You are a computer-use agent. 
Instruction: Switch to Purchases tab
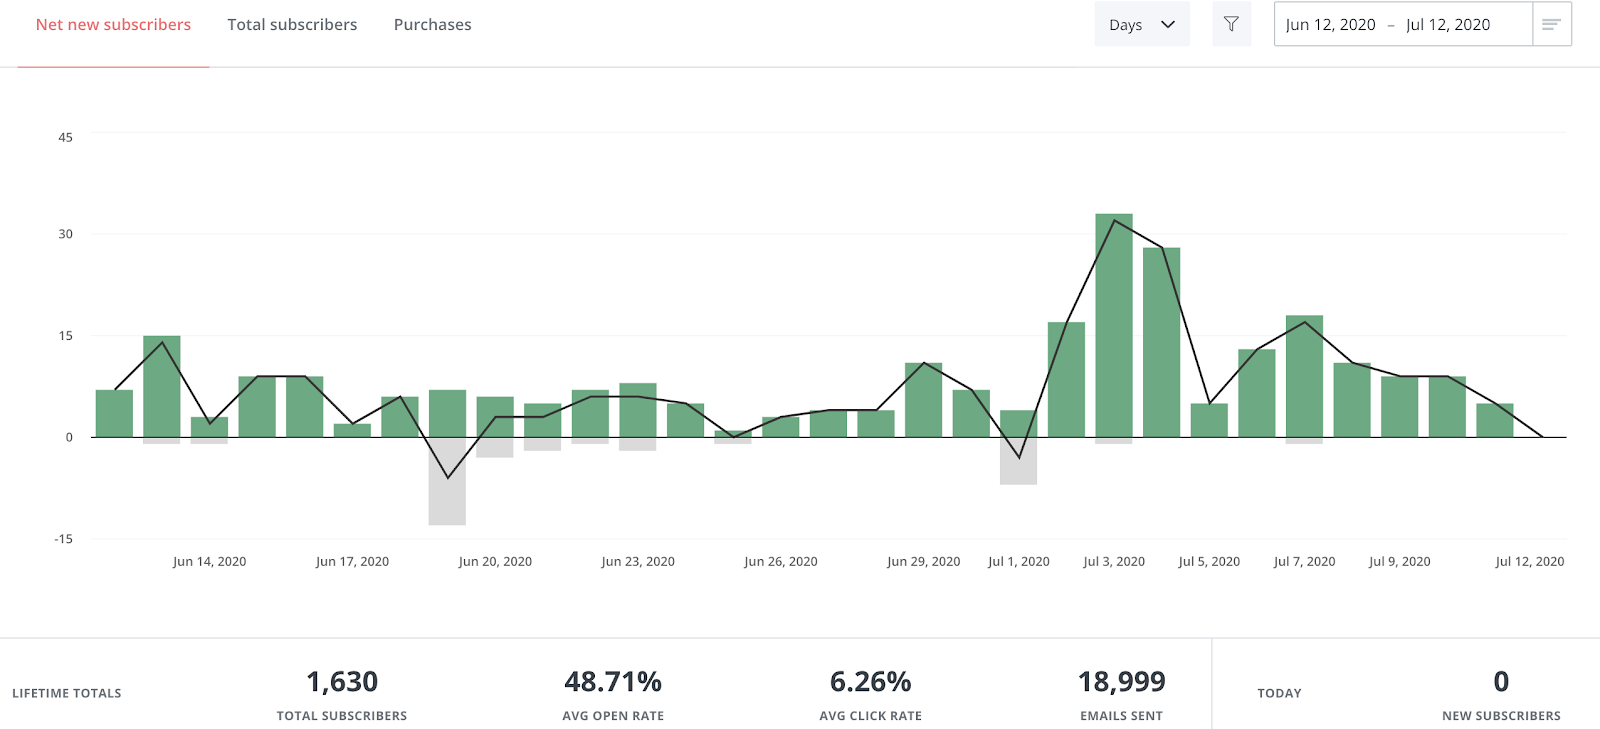[x=432, y=25]
